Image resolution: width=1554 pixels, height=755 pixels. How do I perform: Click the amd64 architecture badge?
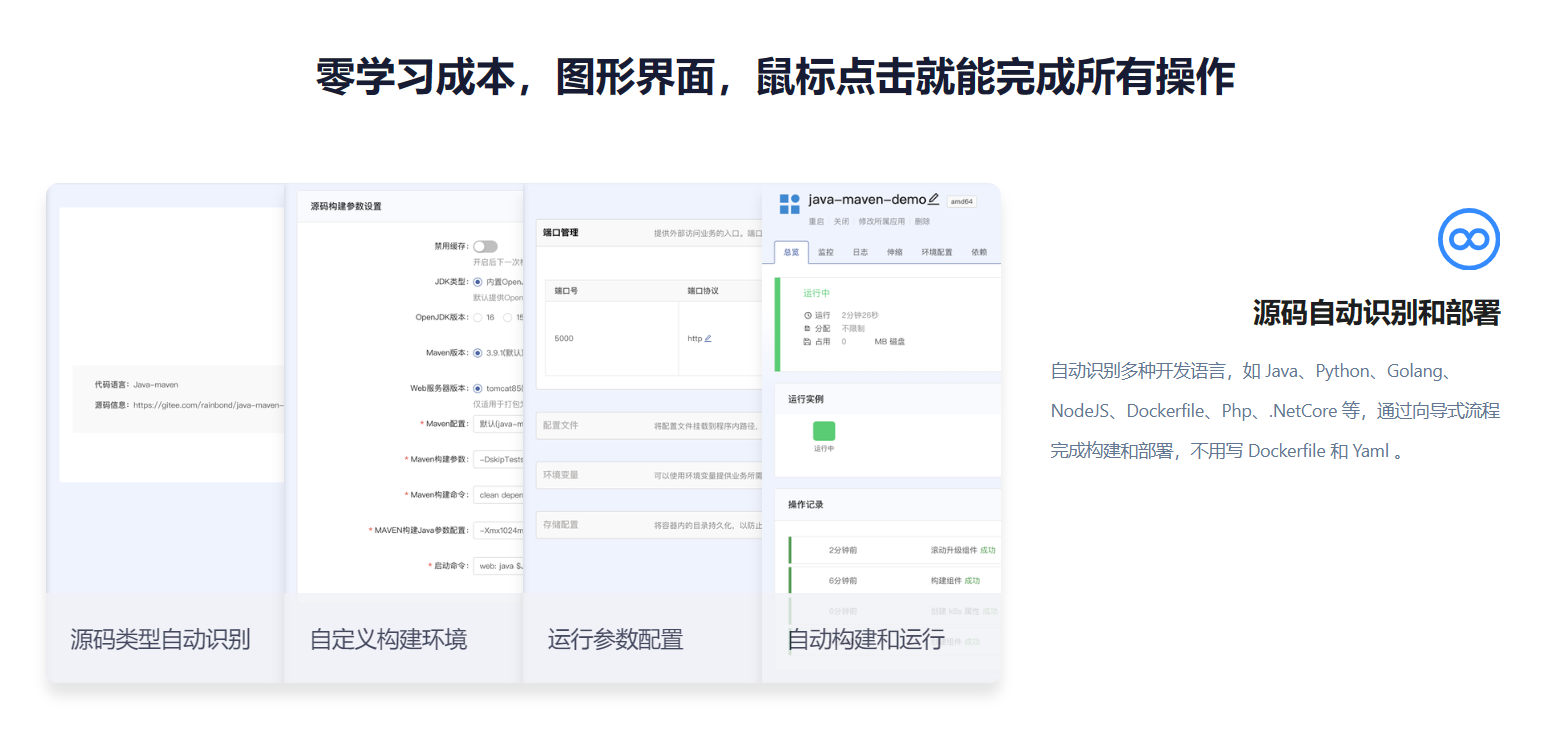click(x=961, y=201)
